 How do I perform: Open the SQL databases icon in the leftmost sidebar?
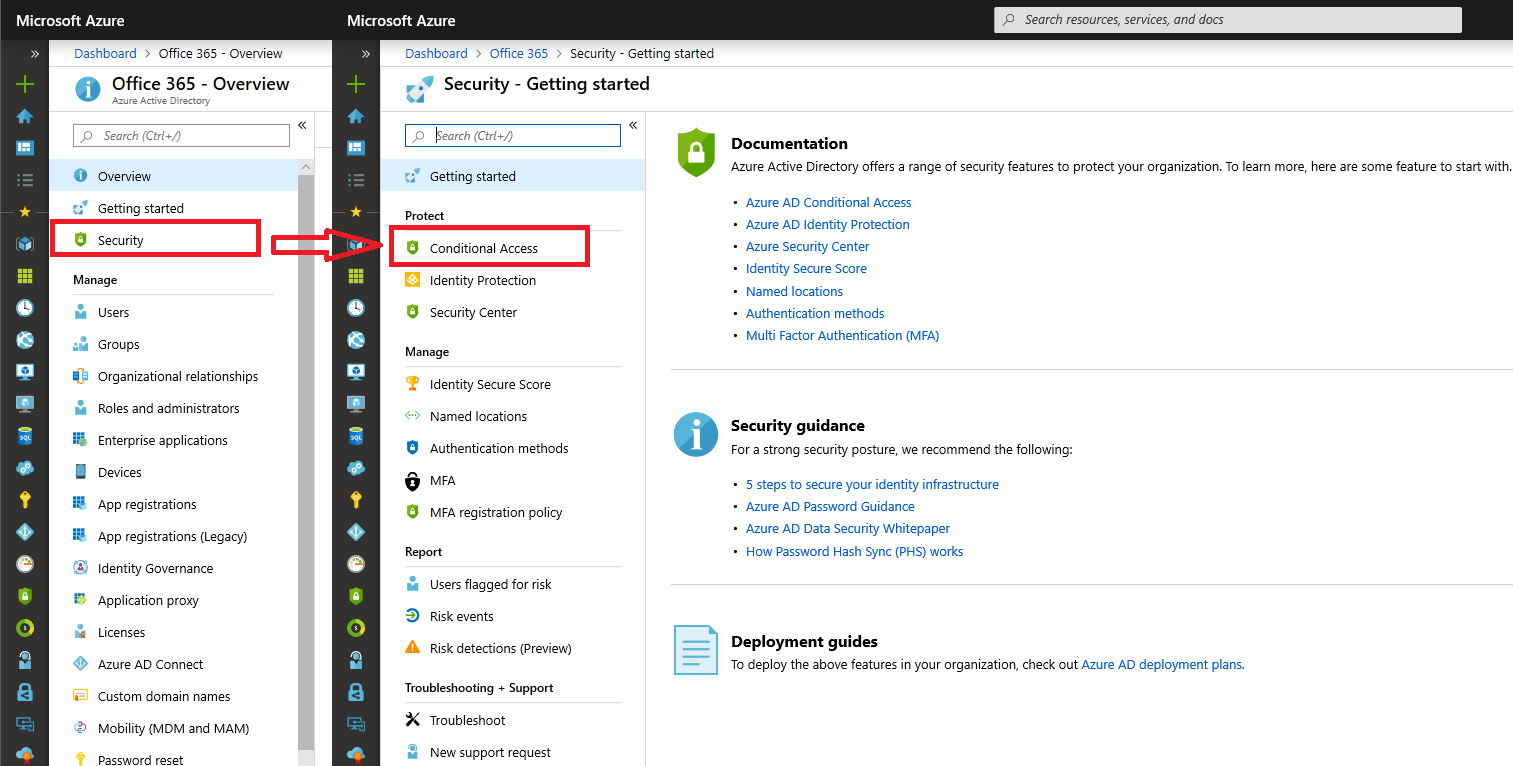click(x=25, y=436)
